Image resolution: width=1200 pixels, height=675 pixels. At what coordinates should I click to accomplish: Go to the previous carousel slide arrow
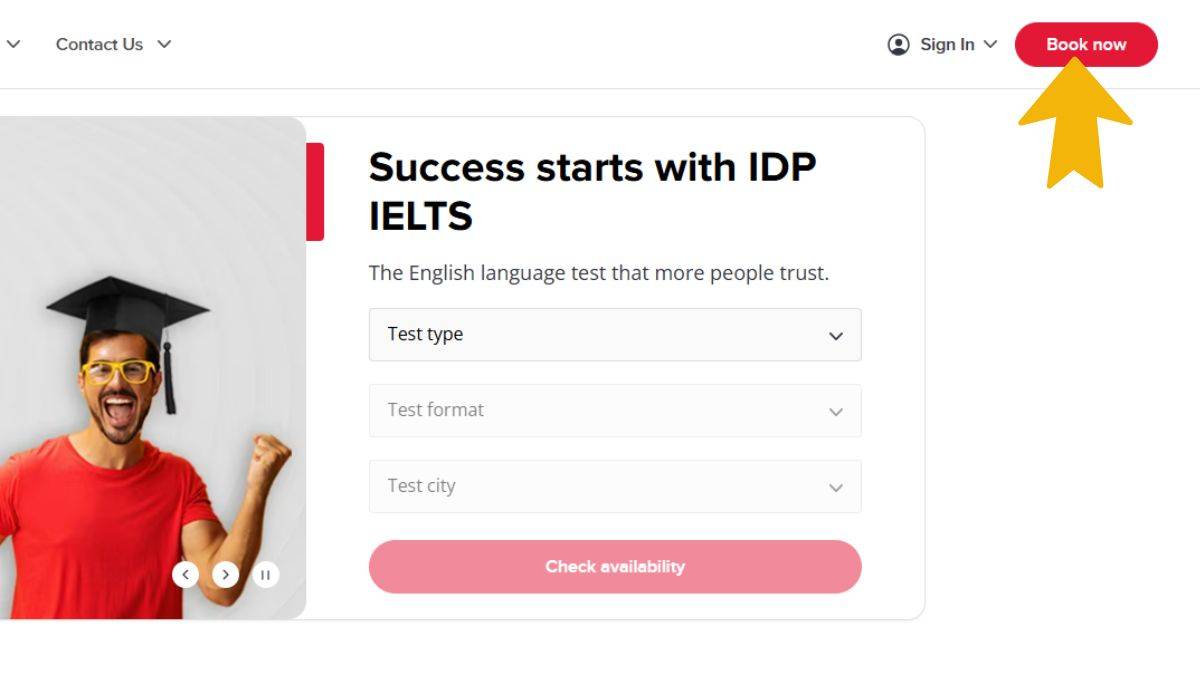[186, 574]
